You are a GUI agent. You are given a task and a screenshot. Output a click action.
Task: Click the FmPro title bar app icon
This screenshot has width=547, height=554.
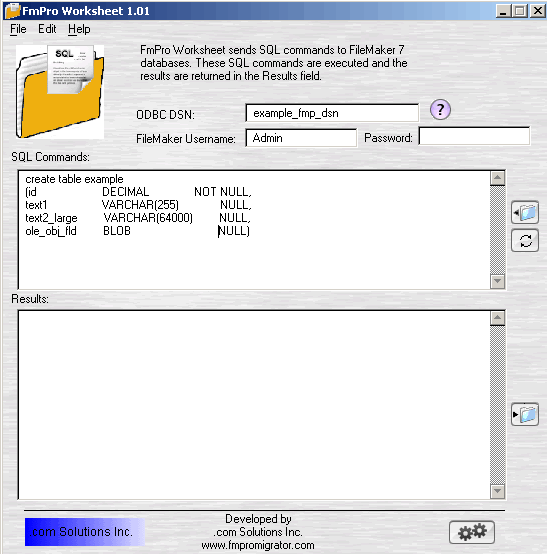(12, 11)
